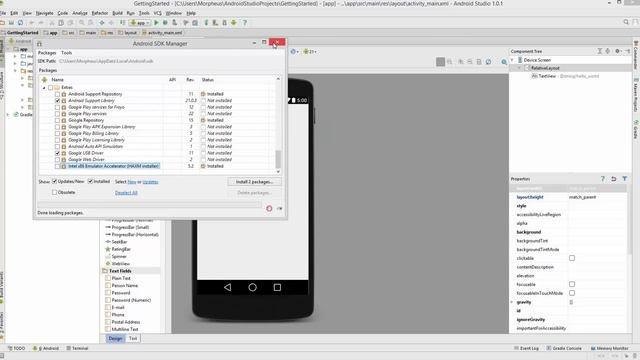This screenshot has height=360, width=640.
Task: Open the app run configuration dropdown
Action: click(x=140, y=23)
